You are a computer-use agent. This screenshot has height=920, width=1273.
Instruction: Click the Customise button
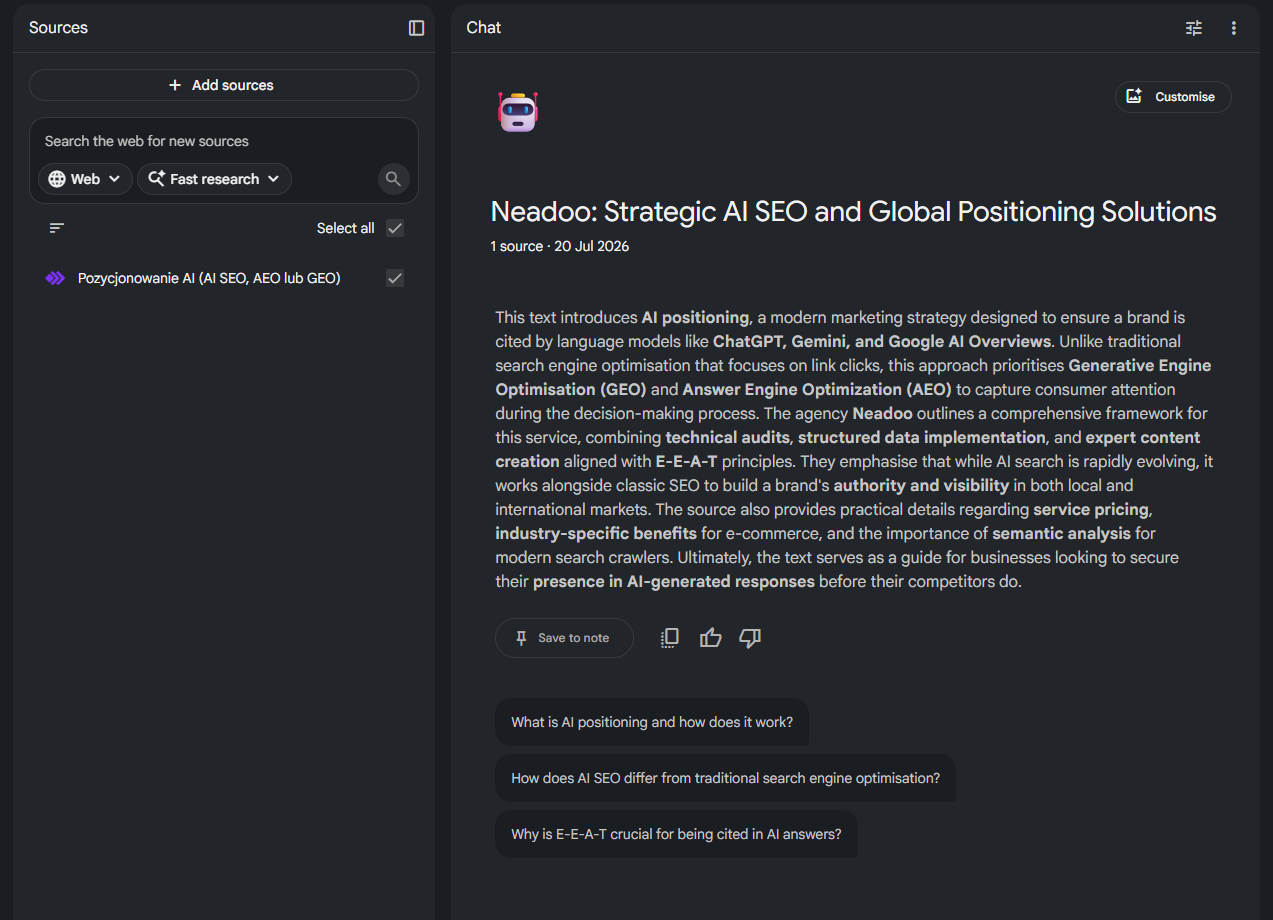[1173, 97]
